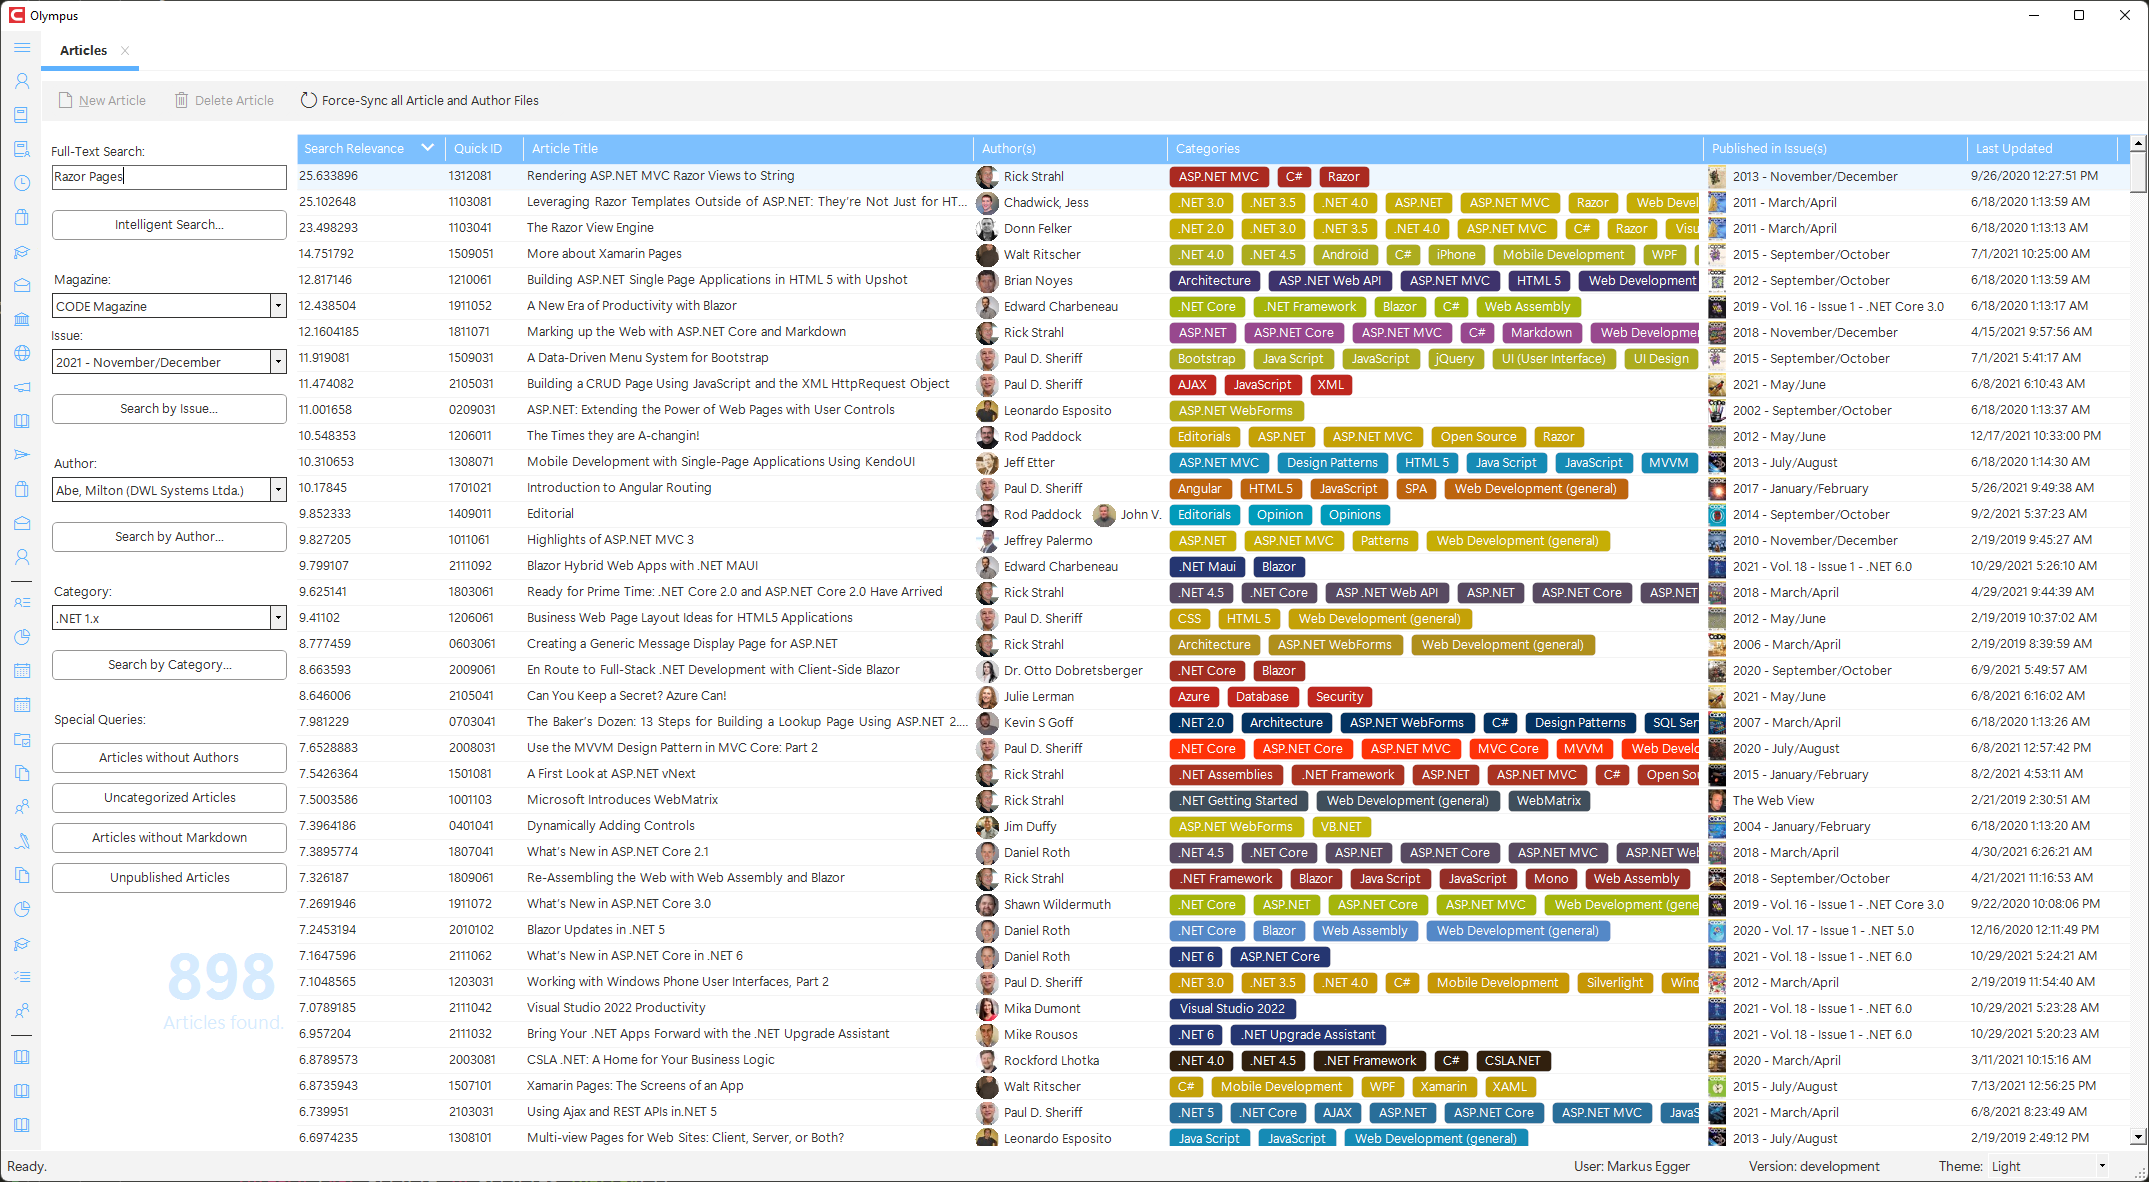
Task: Click the megaphone icon in the sidebar
Action: 21,387
